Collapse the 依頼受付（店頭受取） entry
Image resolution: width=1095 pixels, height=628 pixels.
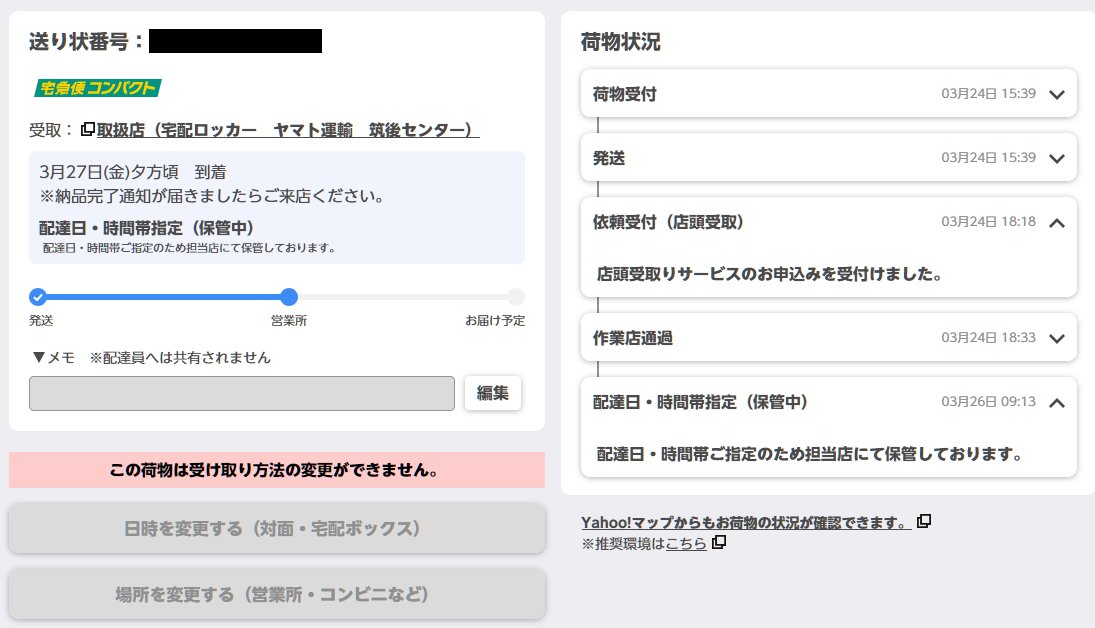click(x=1056, y=223)
